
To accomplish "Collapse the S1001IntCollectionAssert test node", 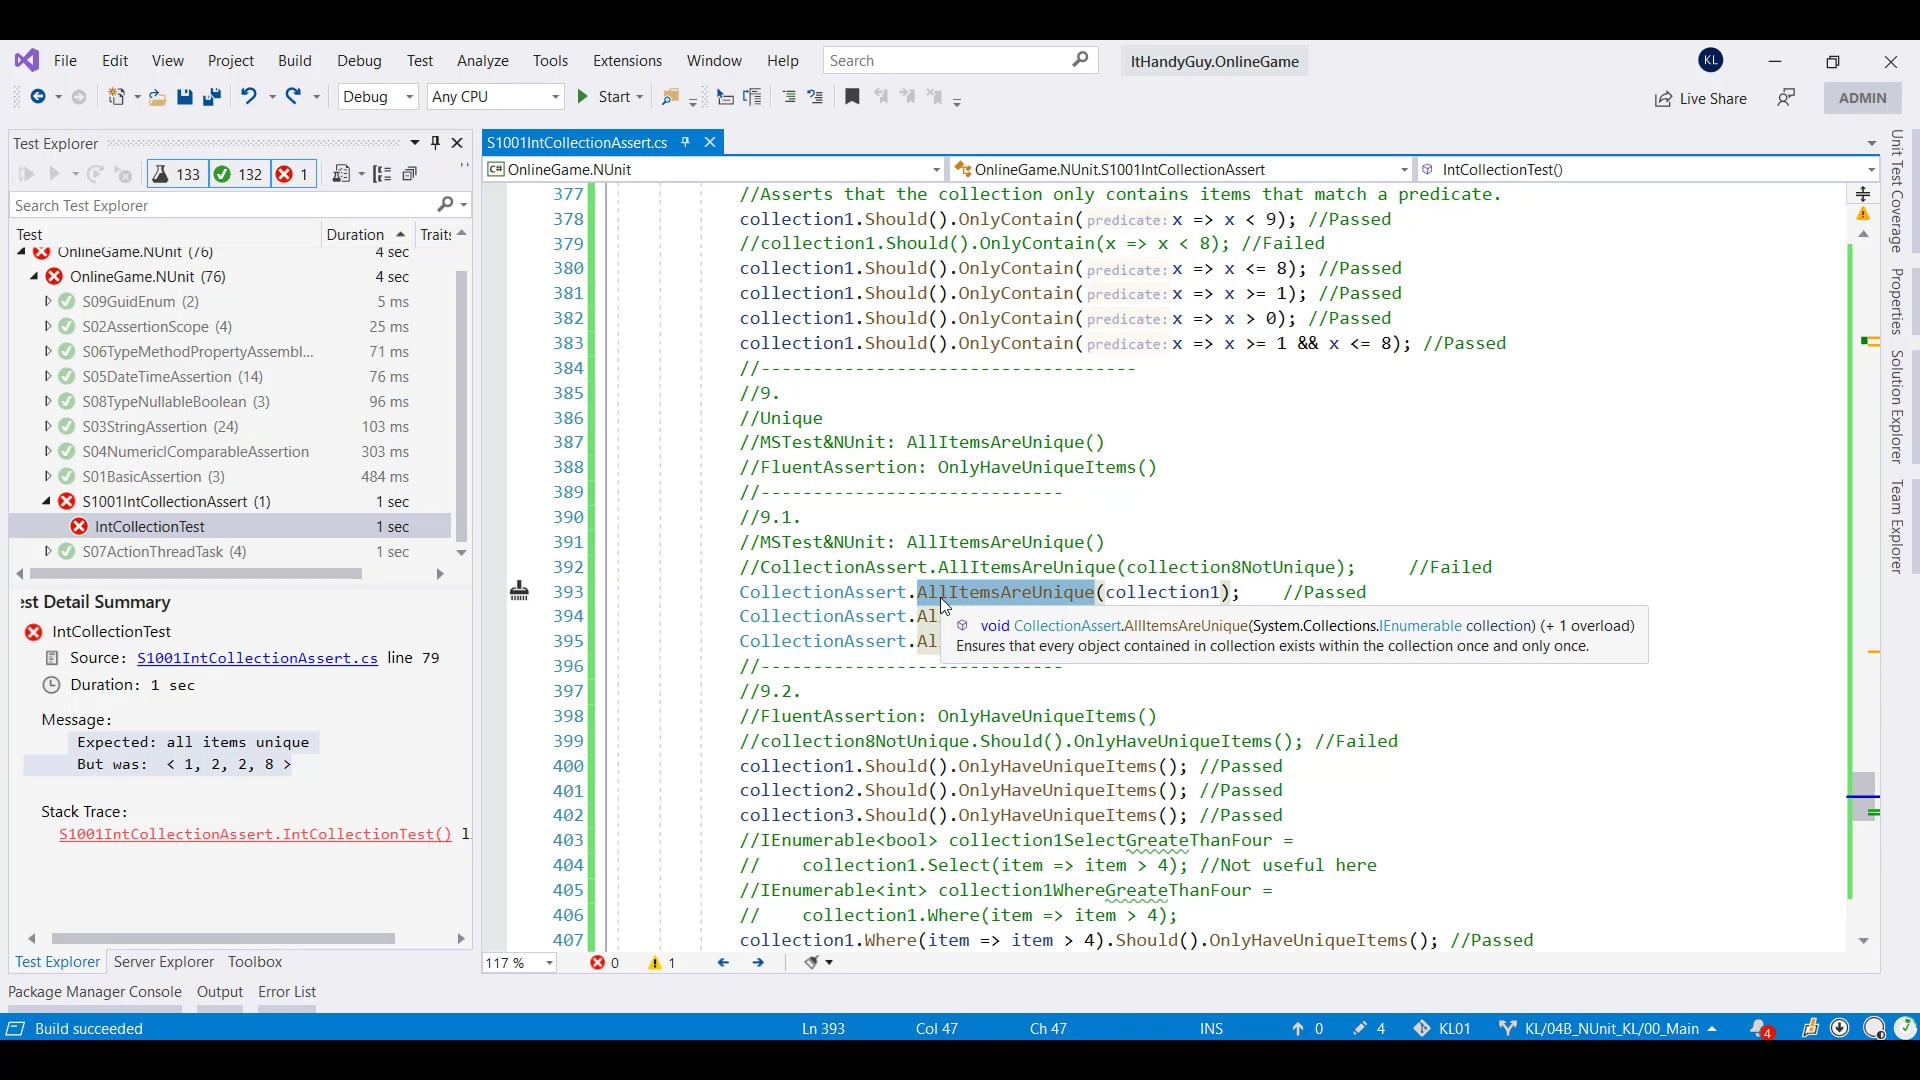I will pyautogui.click(x=47, y=501).
